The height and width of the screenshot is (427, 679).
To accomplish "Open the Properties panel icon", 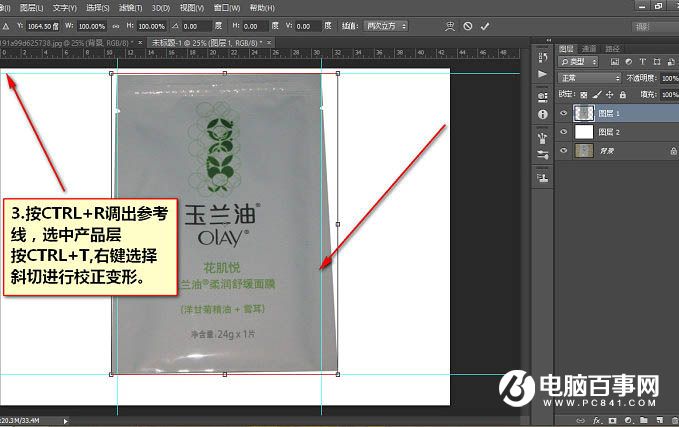I will (x=543, y=97).
